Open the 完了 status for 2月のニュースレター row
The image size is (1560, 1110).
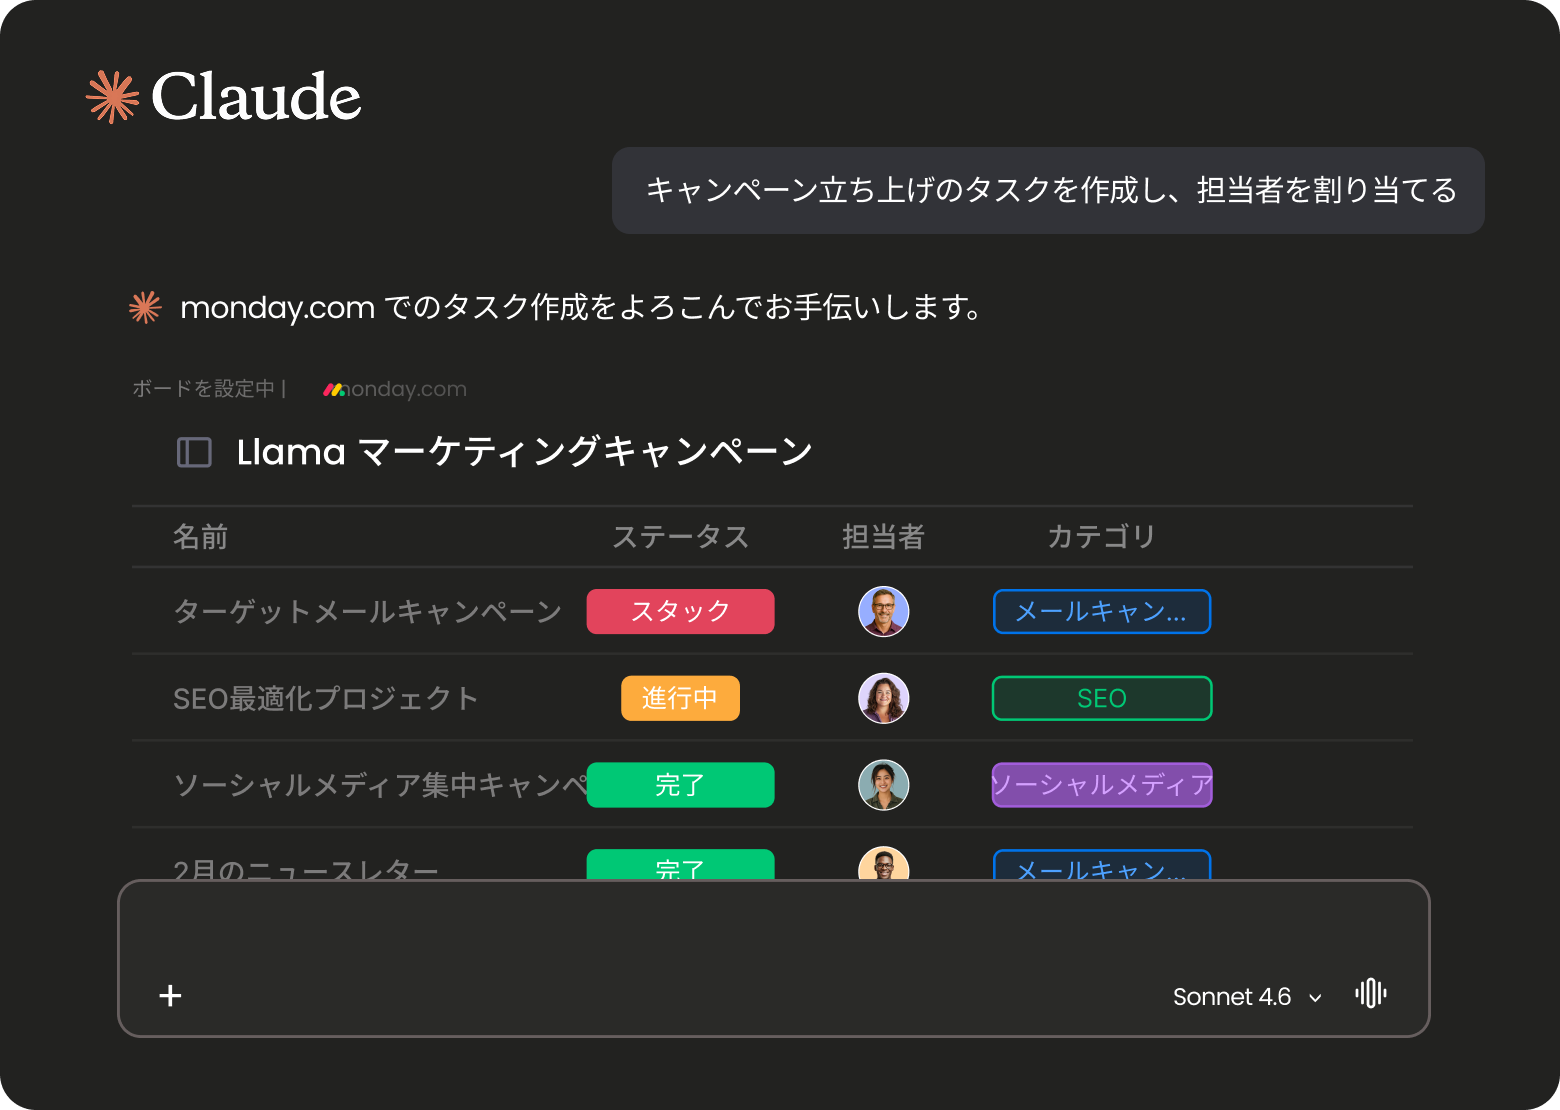680,865
